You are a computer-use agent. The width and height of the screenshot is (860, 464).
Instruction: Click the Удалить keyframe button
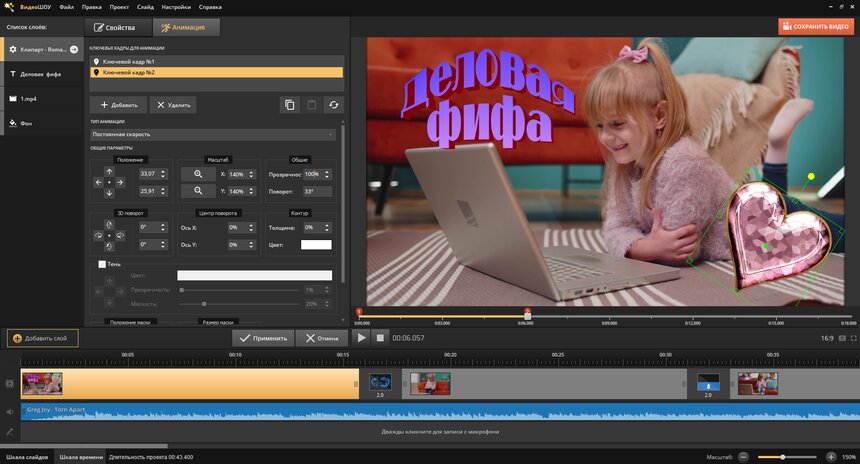coord(173,105)
